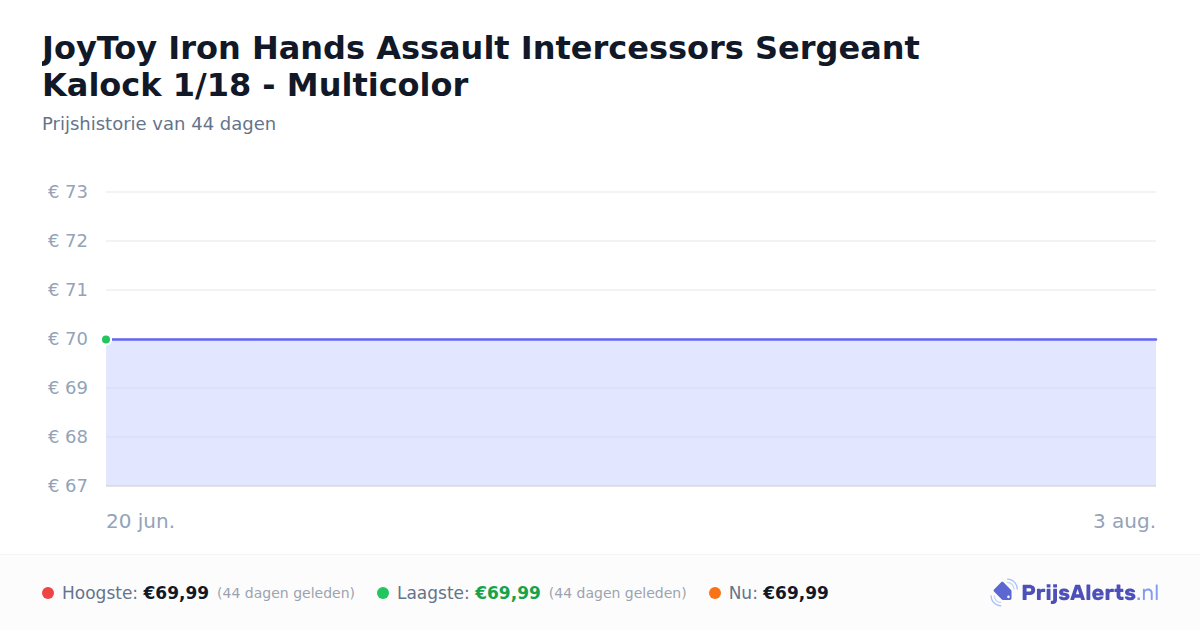The height and width of the screenshot is (630, 1200).
Task: Click the PrijsAlerts price tag logo icon
Action: (1003, 593)
